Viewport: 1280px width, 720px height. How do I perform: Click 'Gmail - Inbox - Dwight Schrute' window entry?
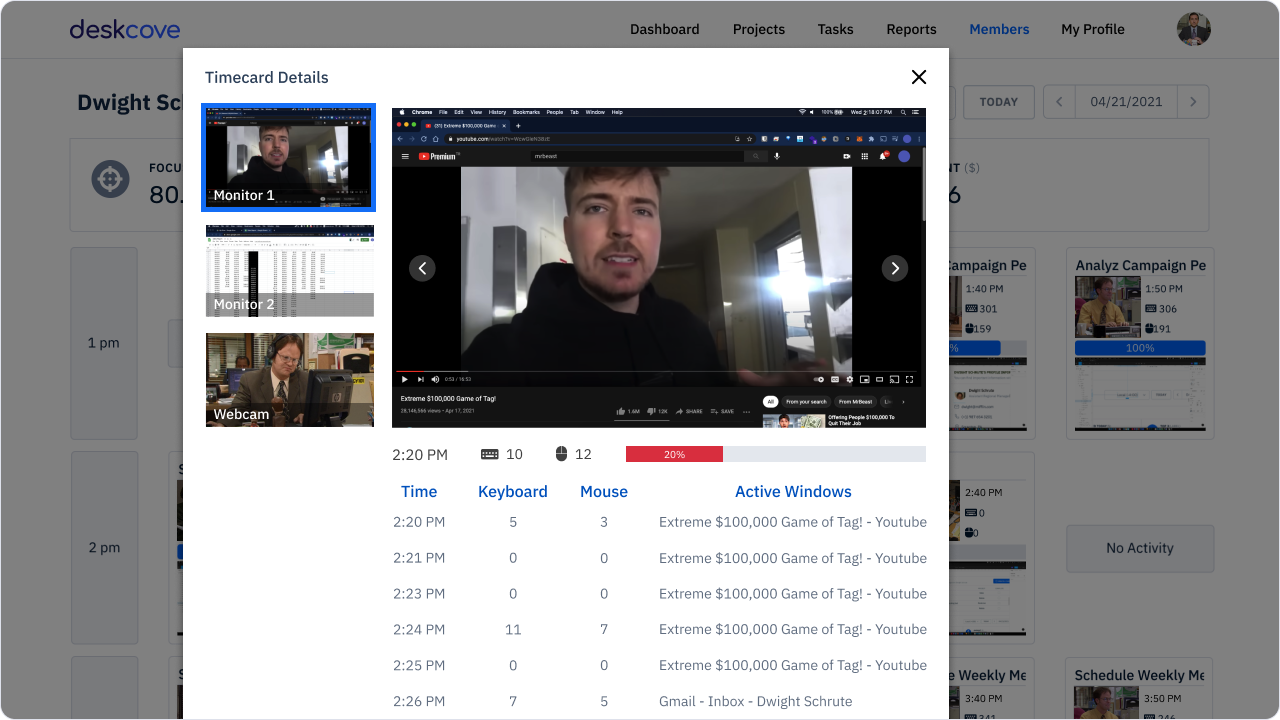756,701
